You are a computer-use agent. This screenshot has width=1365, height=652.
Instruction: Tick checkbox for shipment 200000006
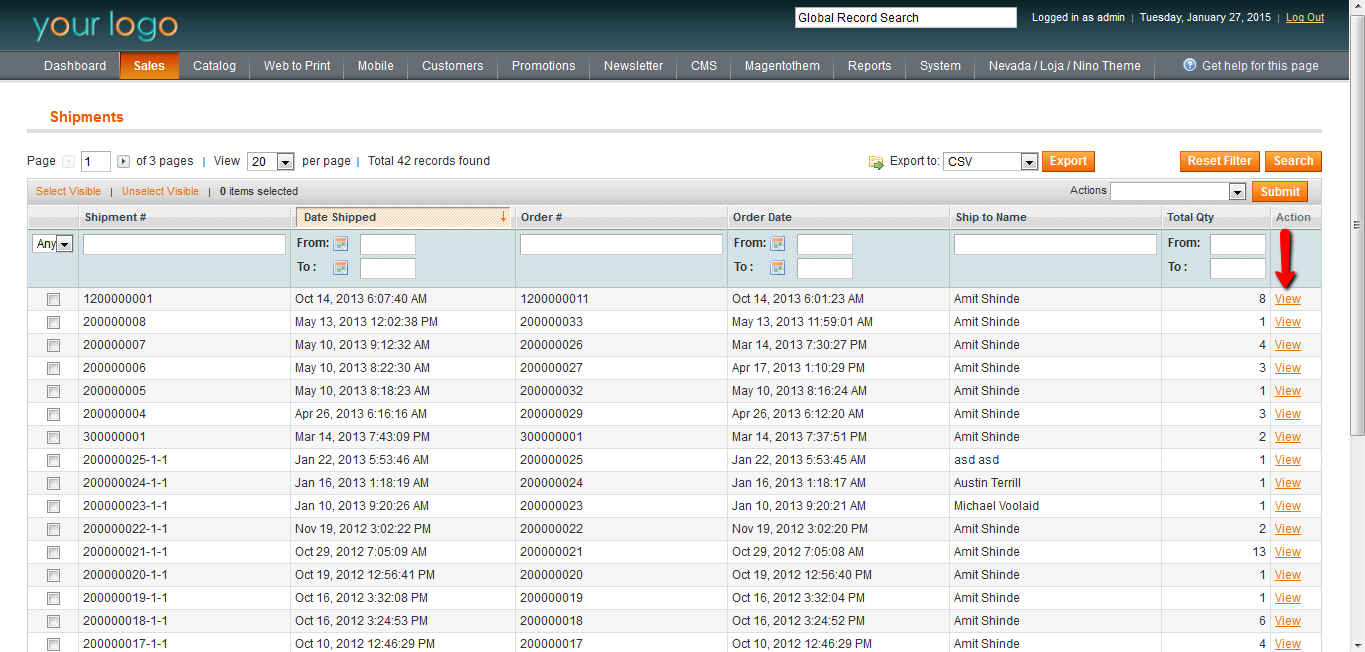(53, 368)
